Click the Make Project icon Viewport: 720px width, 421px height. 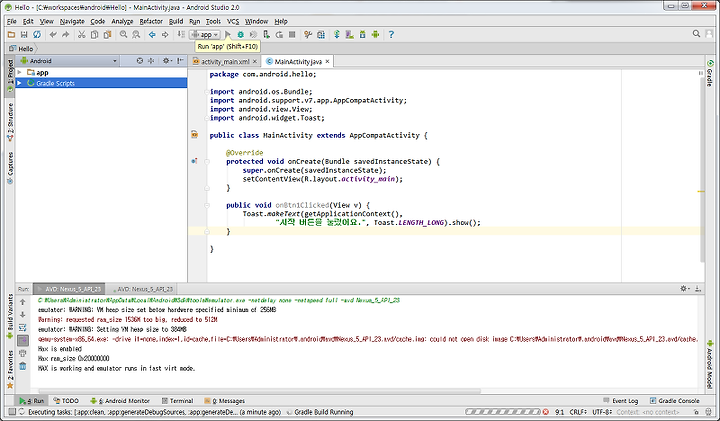(181, 34)
